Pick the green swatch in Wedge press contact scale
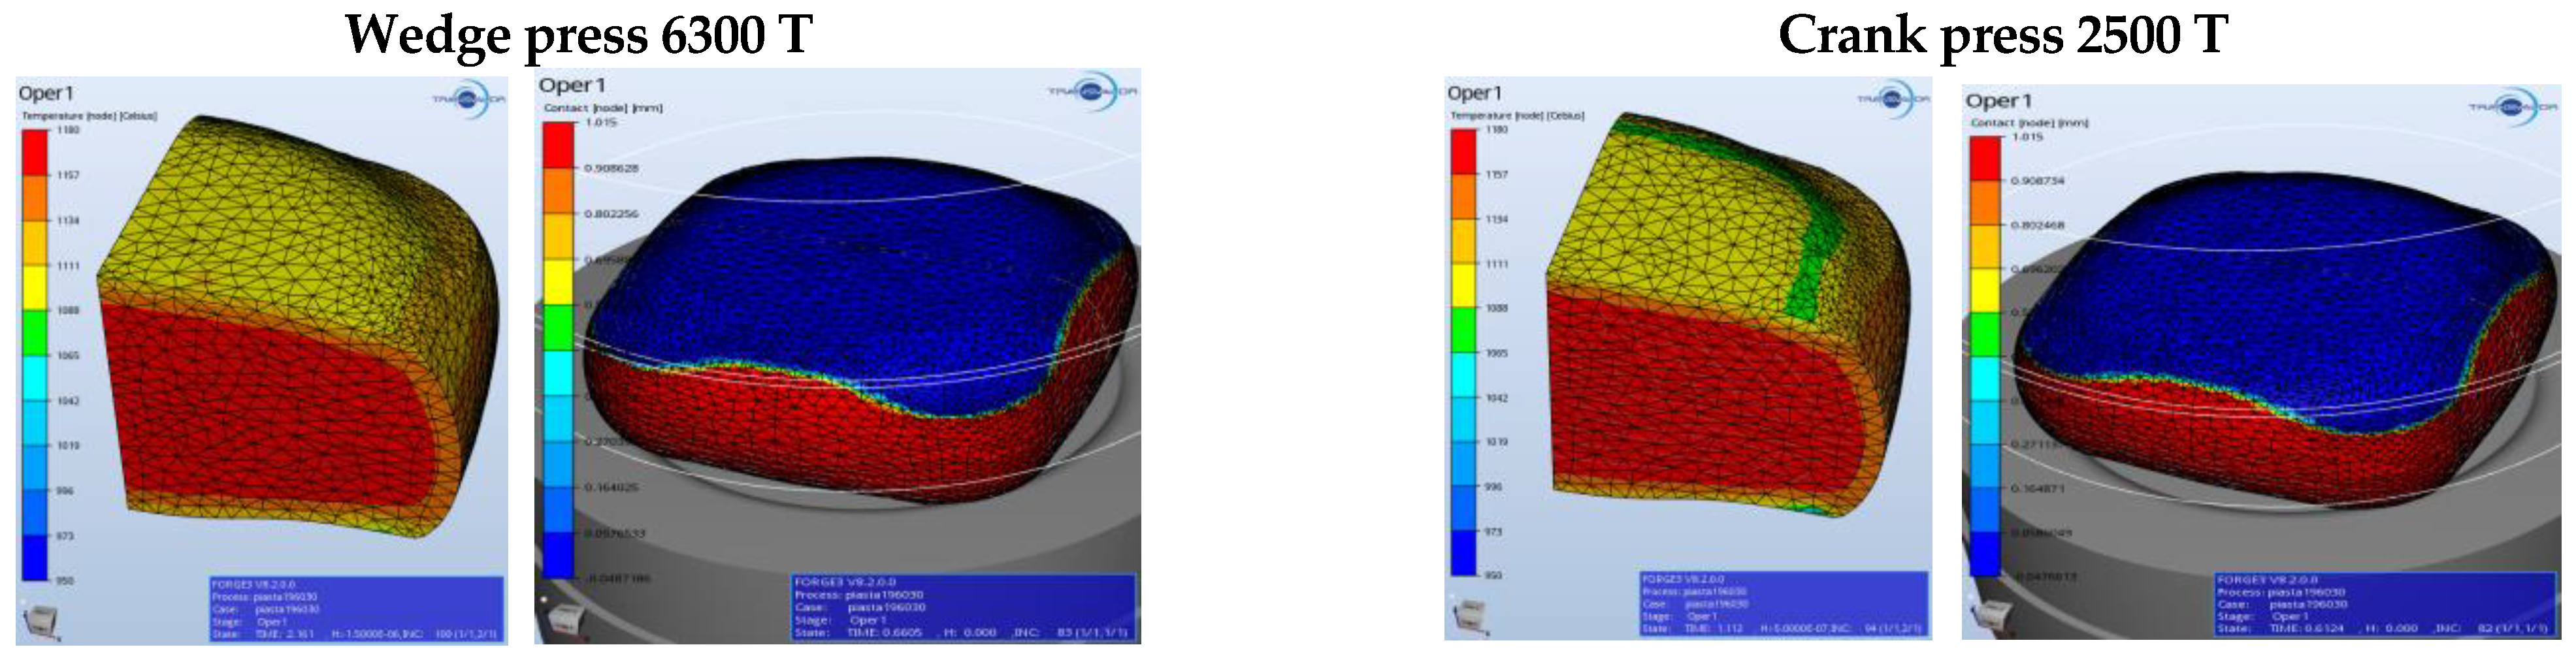 (x=558, y=328)
